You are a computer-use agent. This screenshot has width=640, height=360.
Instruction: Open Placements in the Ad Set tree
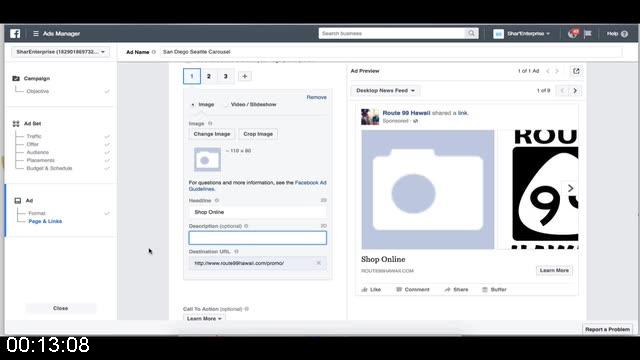tap(40, 160)
